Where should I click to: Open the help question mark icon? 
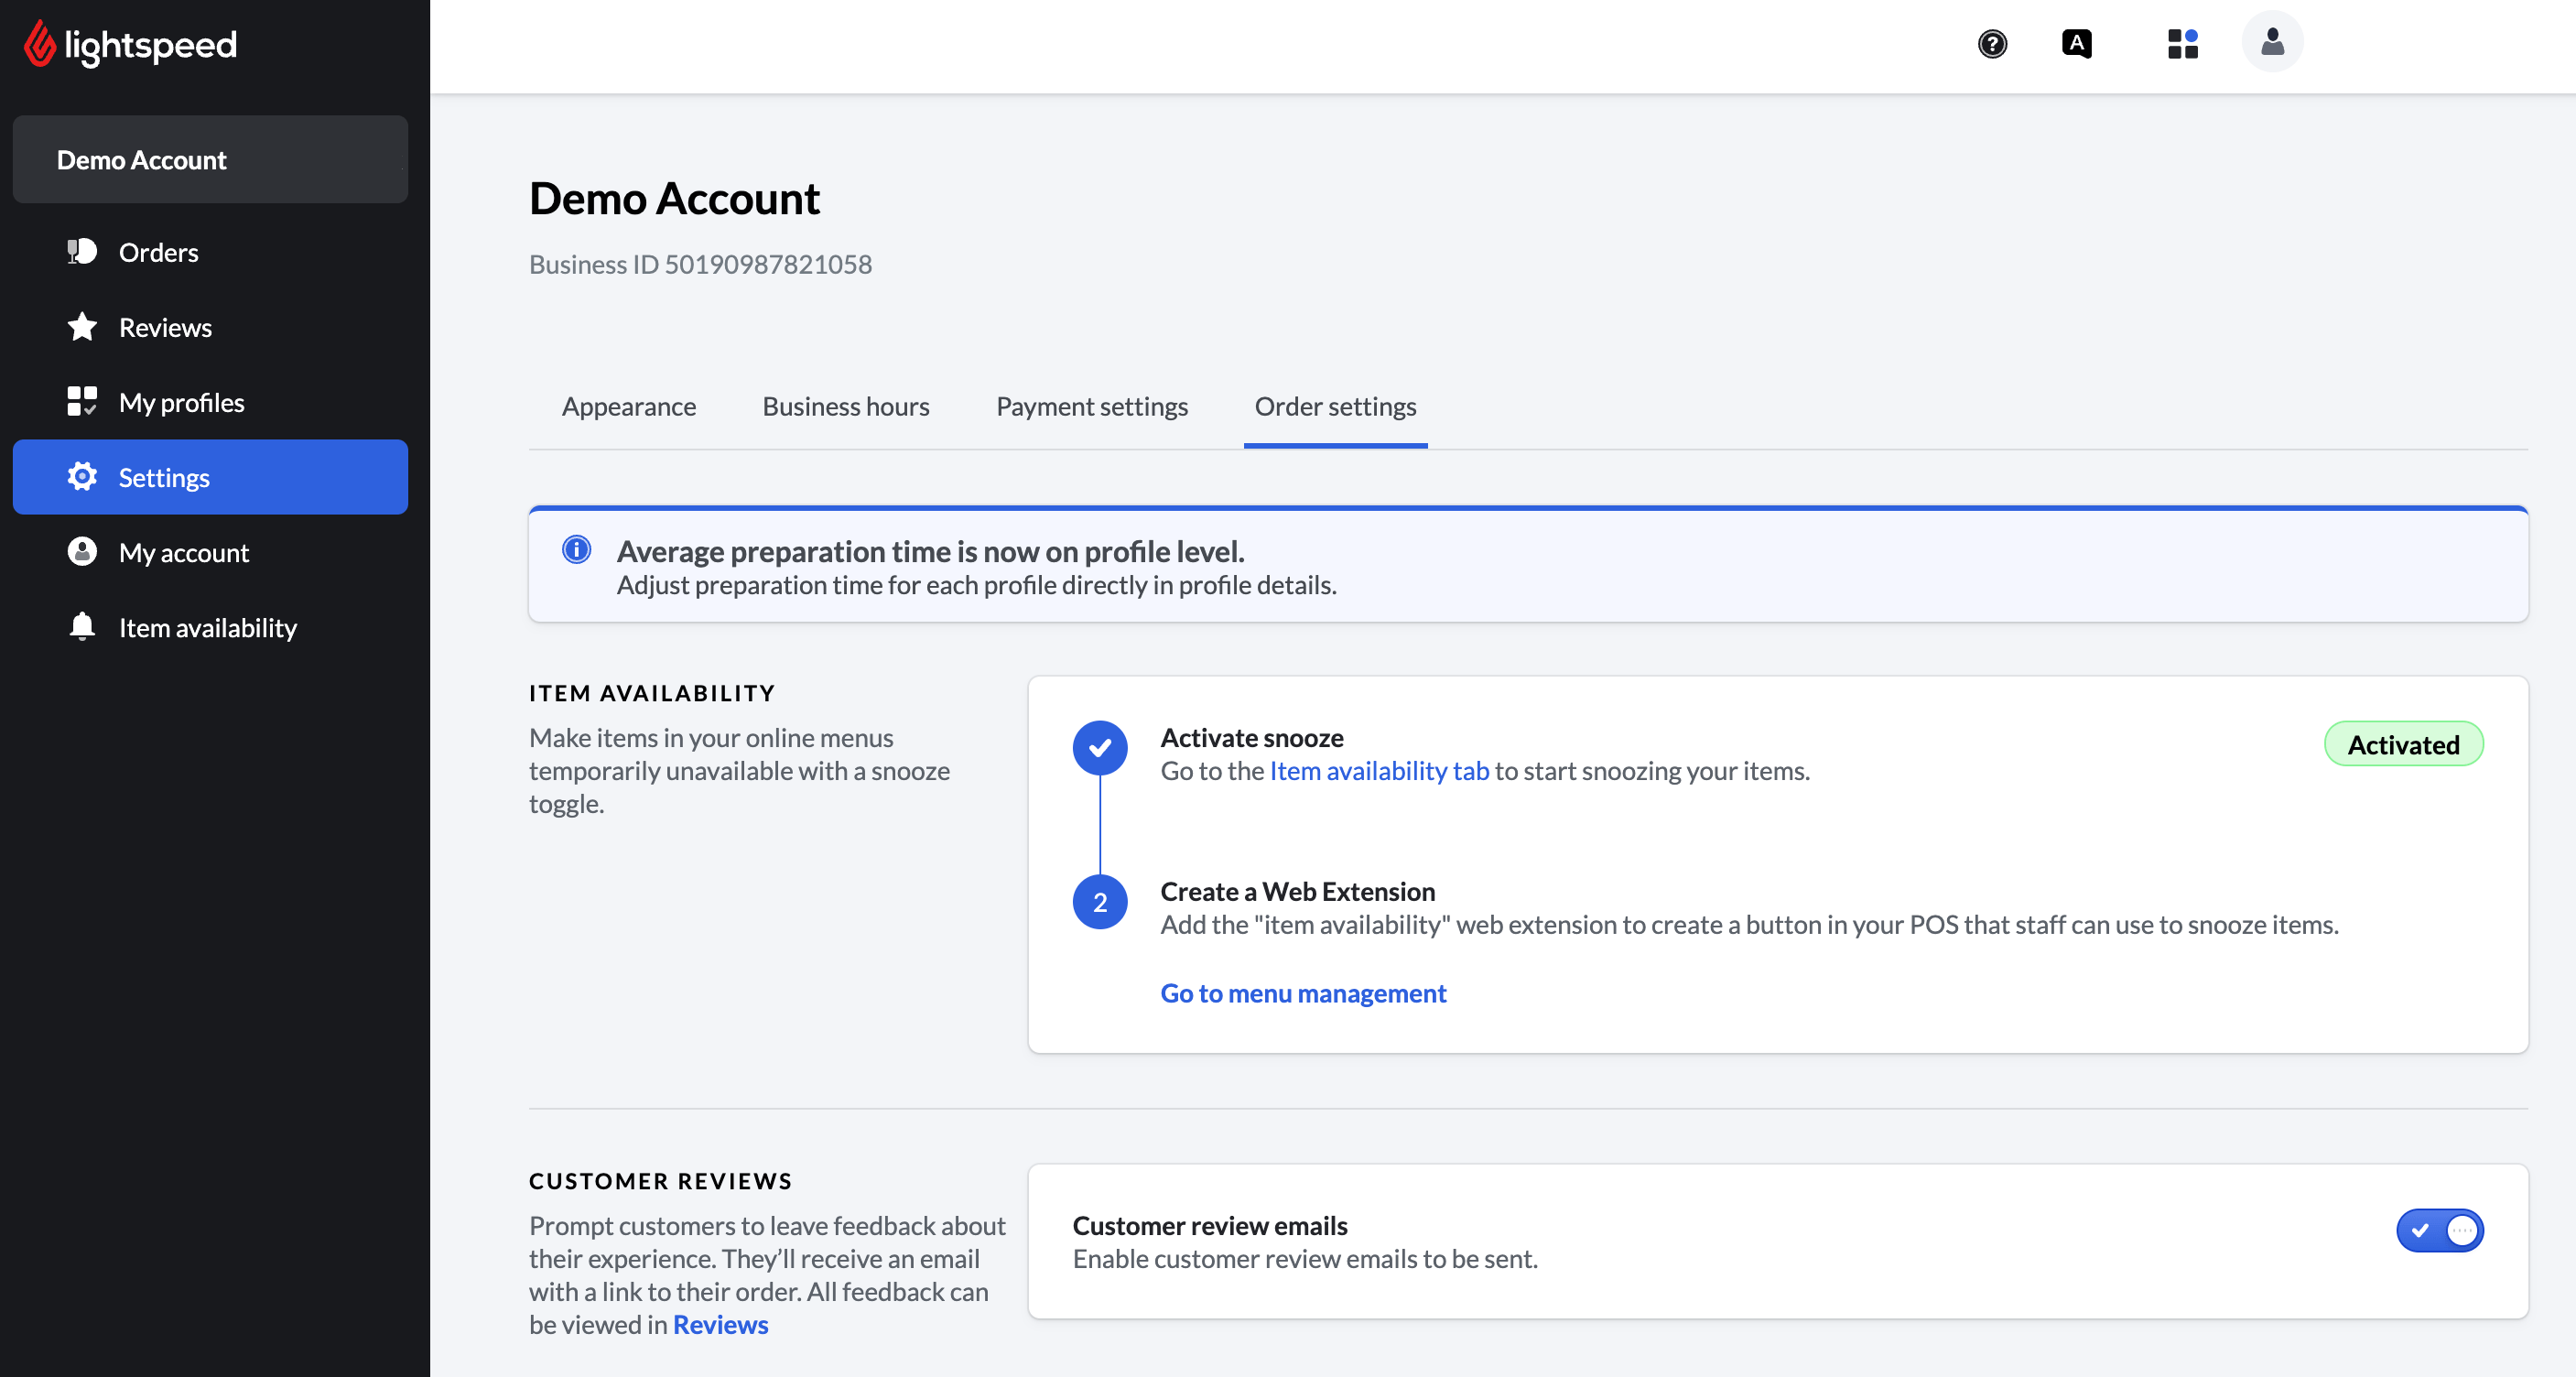click(x=1992, y=44)
